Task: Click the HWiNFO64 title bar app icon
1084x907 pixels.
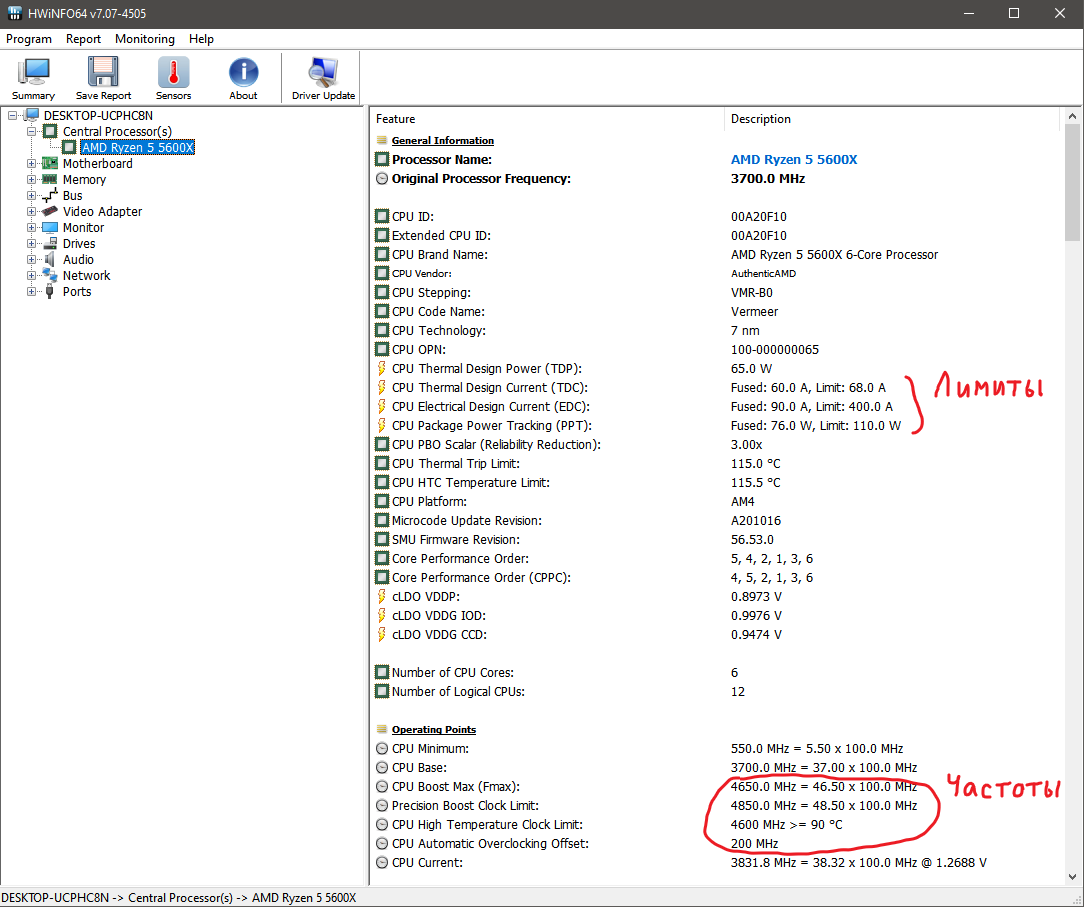Action: click(x=15, y=13)
